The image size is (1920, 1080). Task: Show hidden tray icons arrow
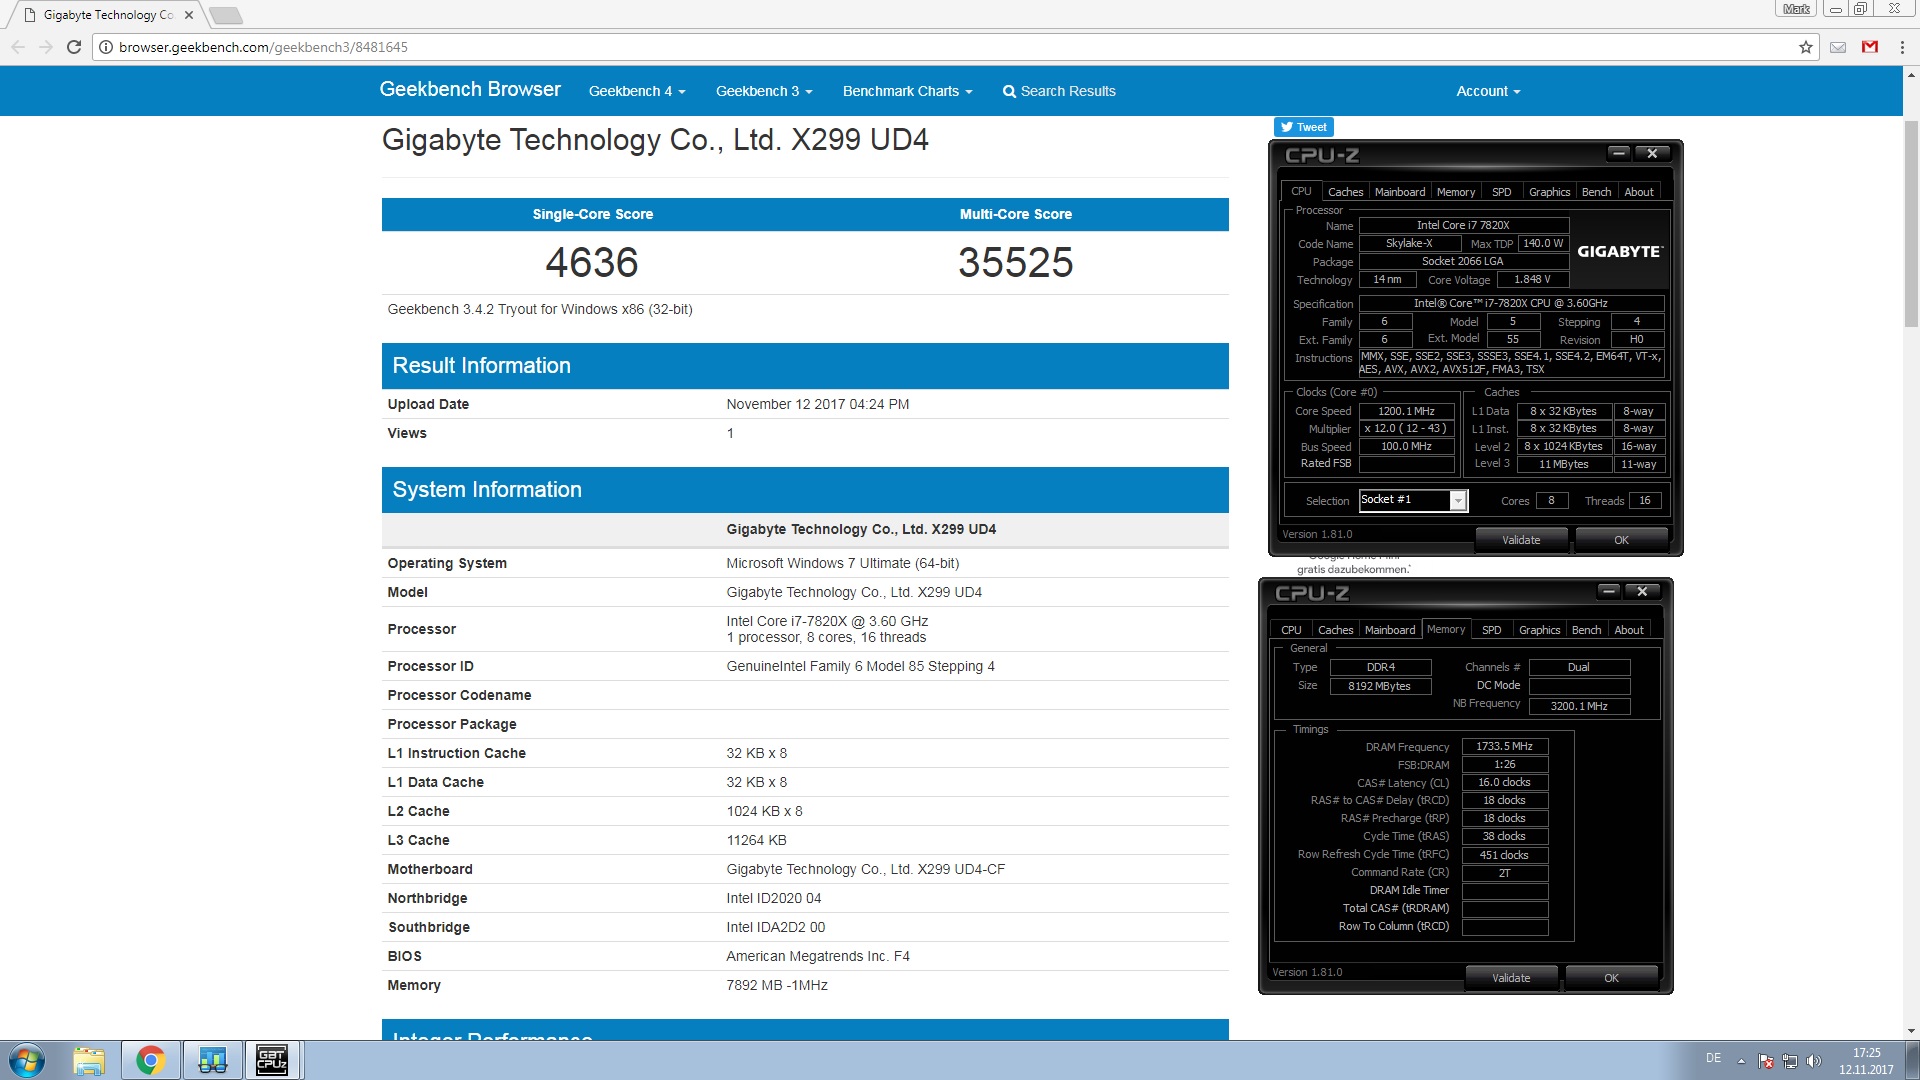coord(1741,1061)
